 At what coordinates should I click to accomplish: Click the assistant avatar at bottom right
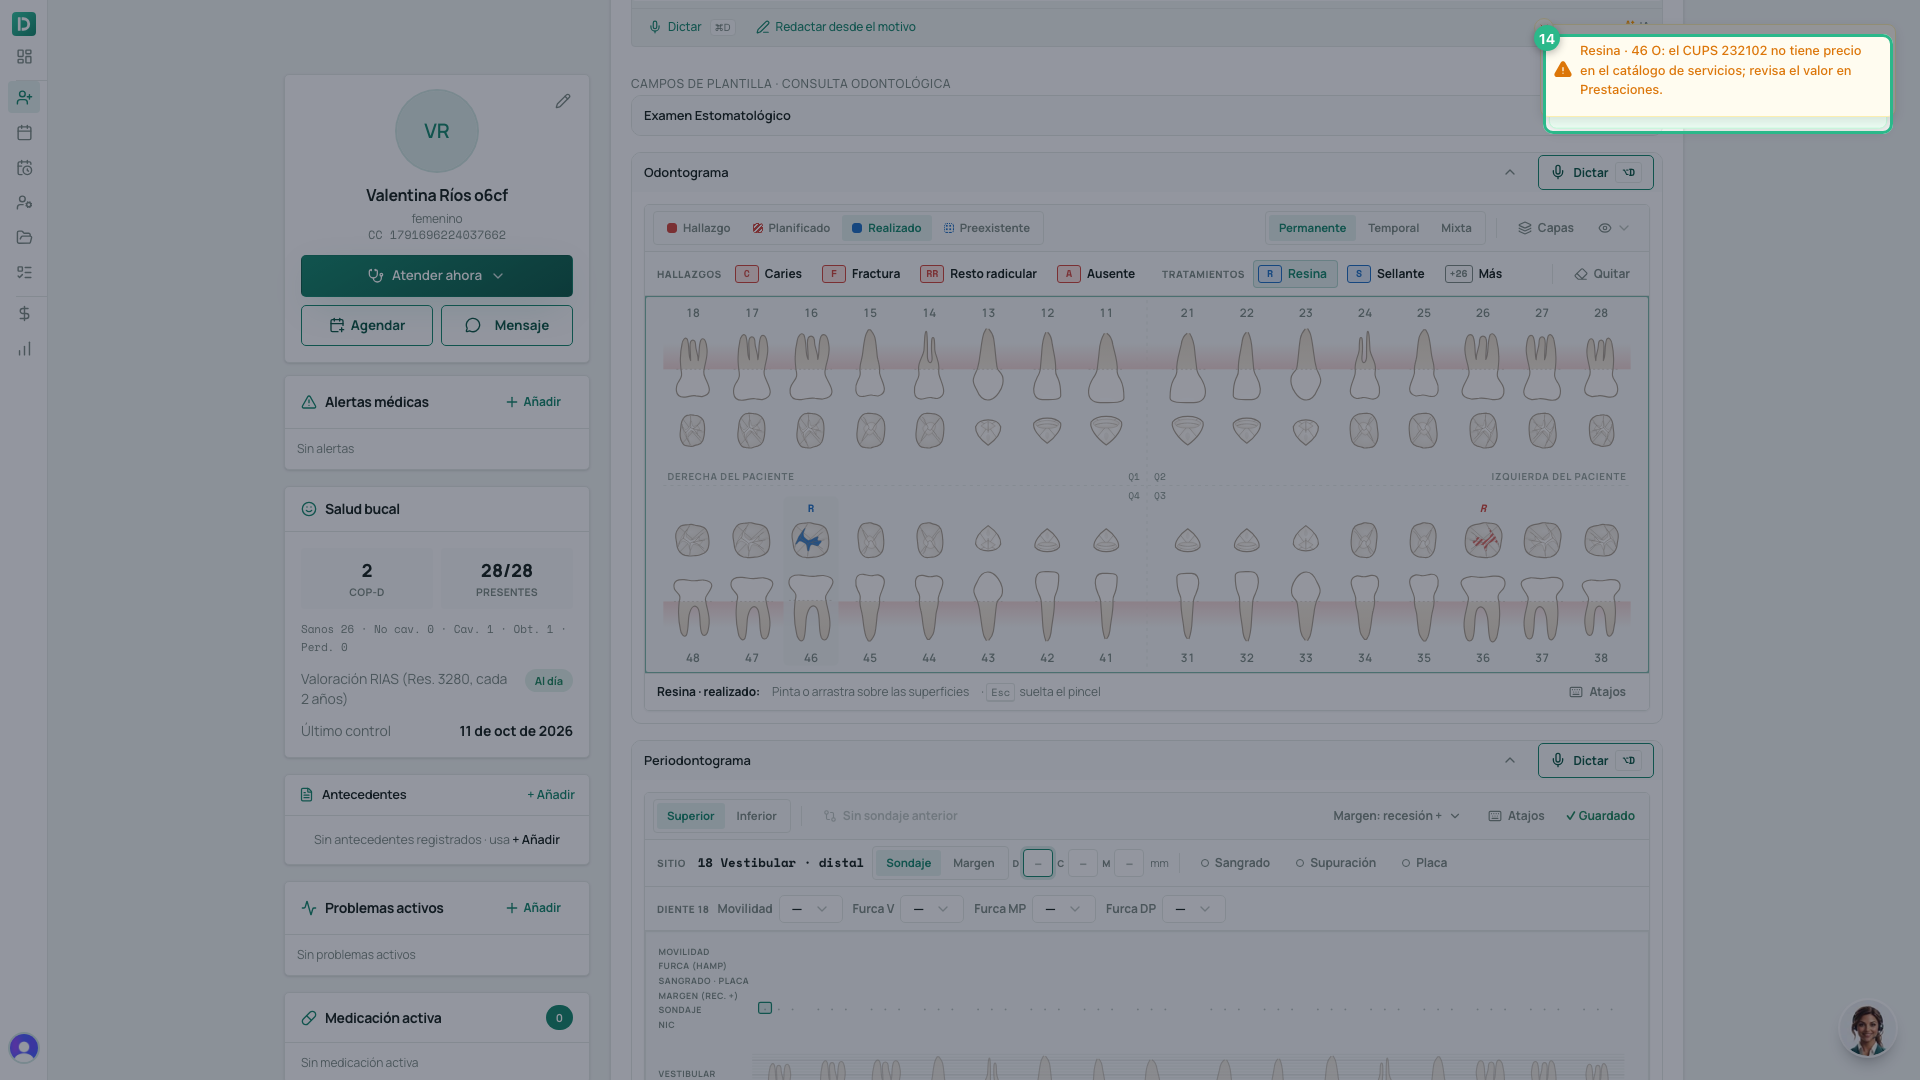click(1867, 1029)
